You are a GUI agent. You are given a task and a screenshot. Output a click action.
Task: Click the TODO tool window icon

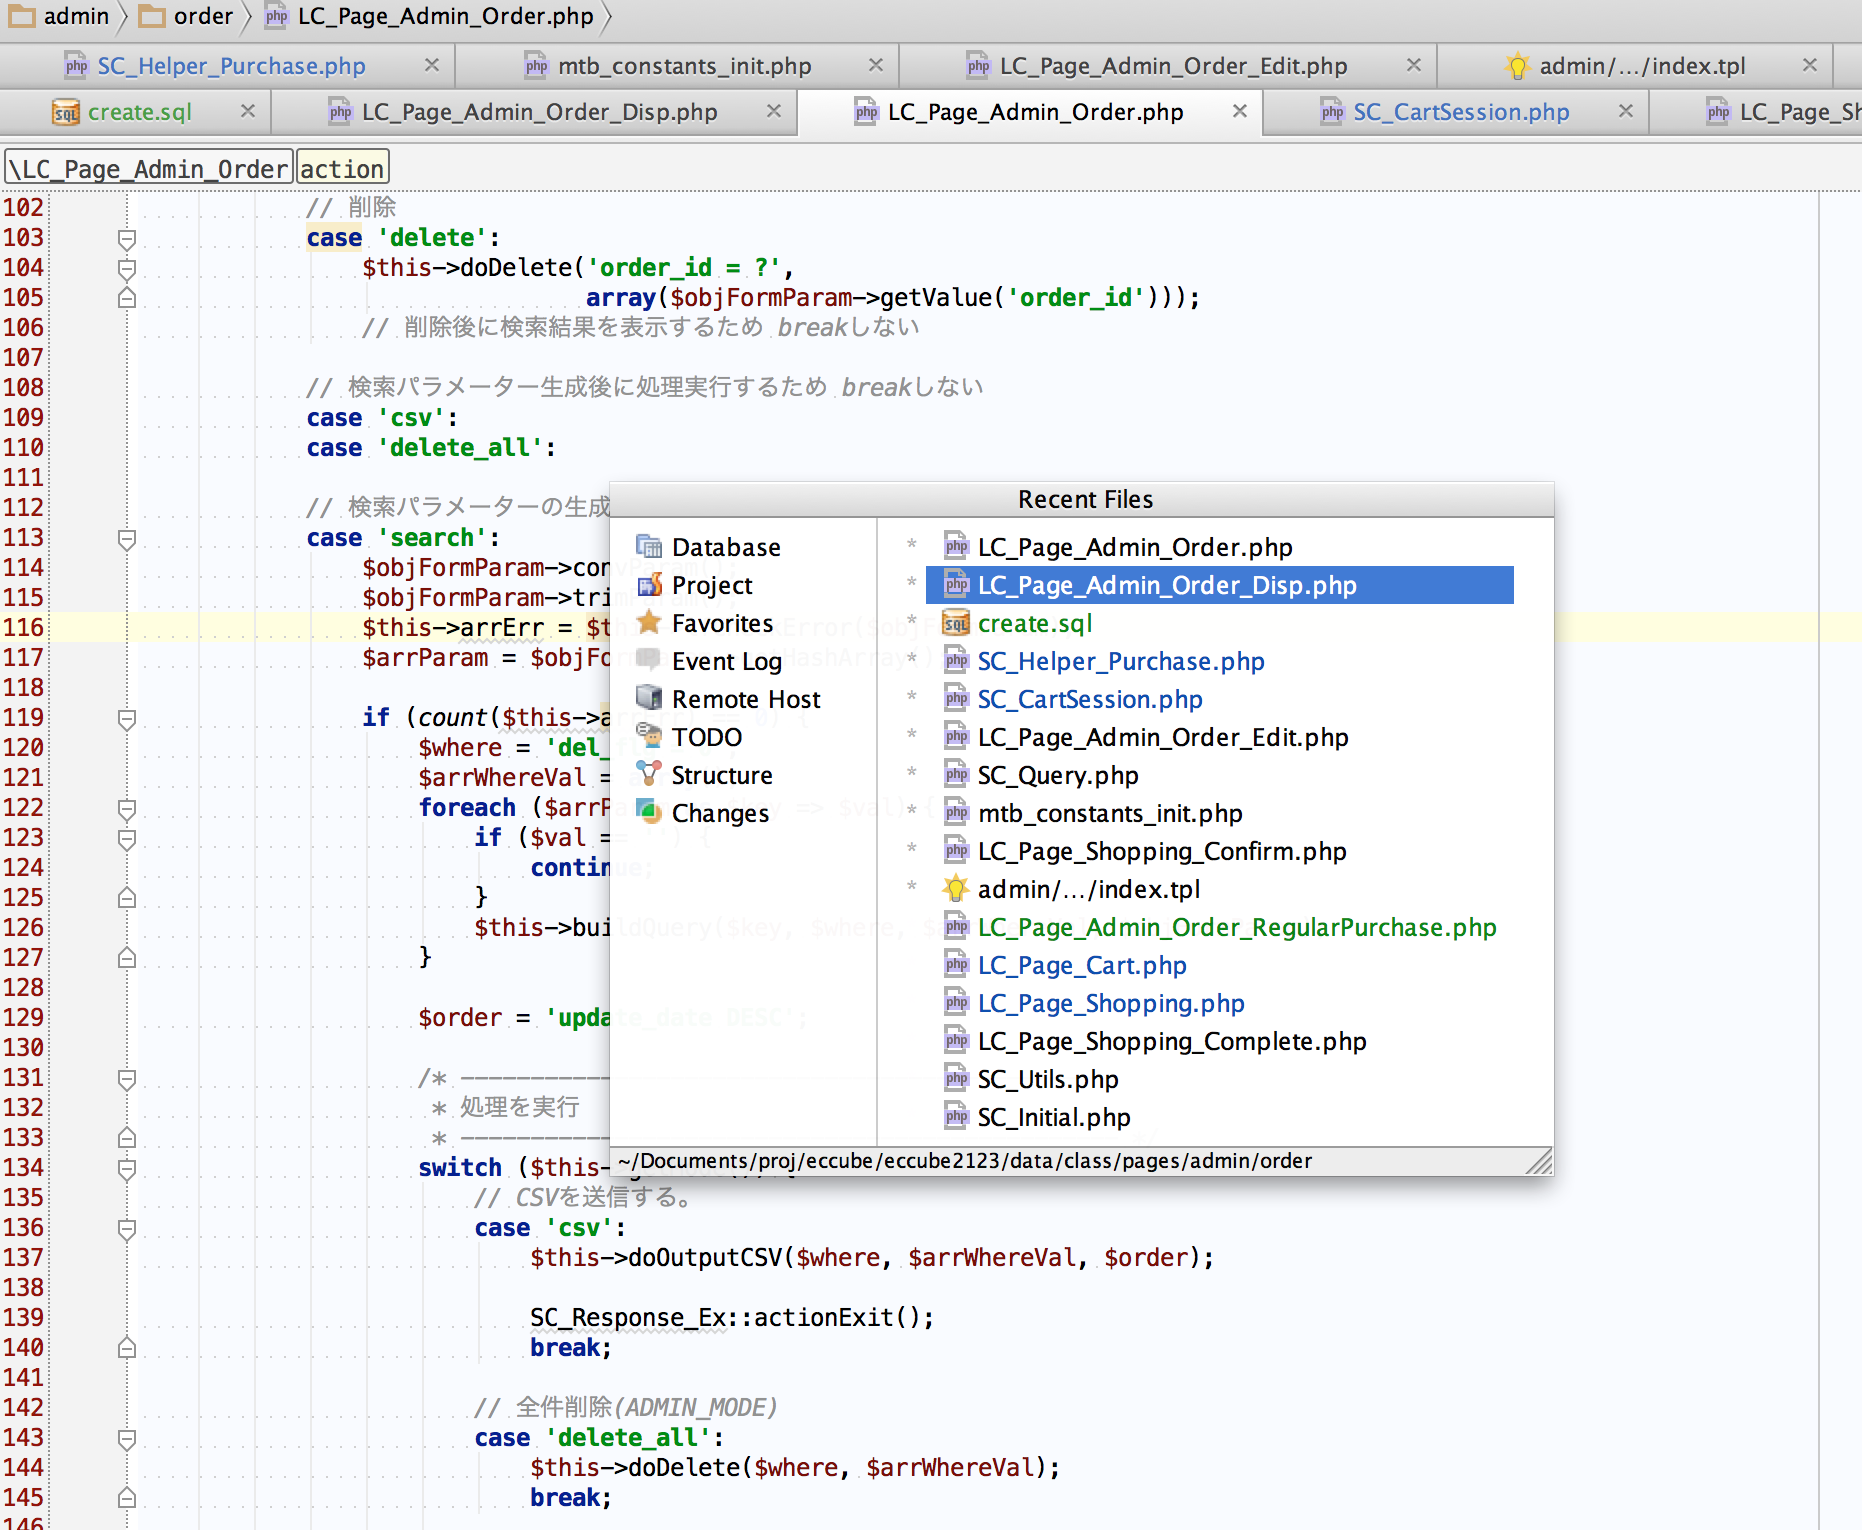pyautogui.click(x=649, y=736)
